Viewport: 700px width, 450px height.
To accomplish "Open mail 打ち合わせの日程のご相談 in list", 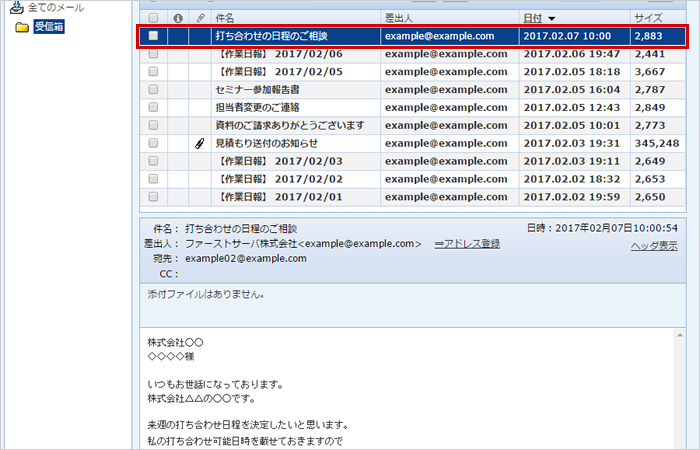I will (x=271, y=36).
